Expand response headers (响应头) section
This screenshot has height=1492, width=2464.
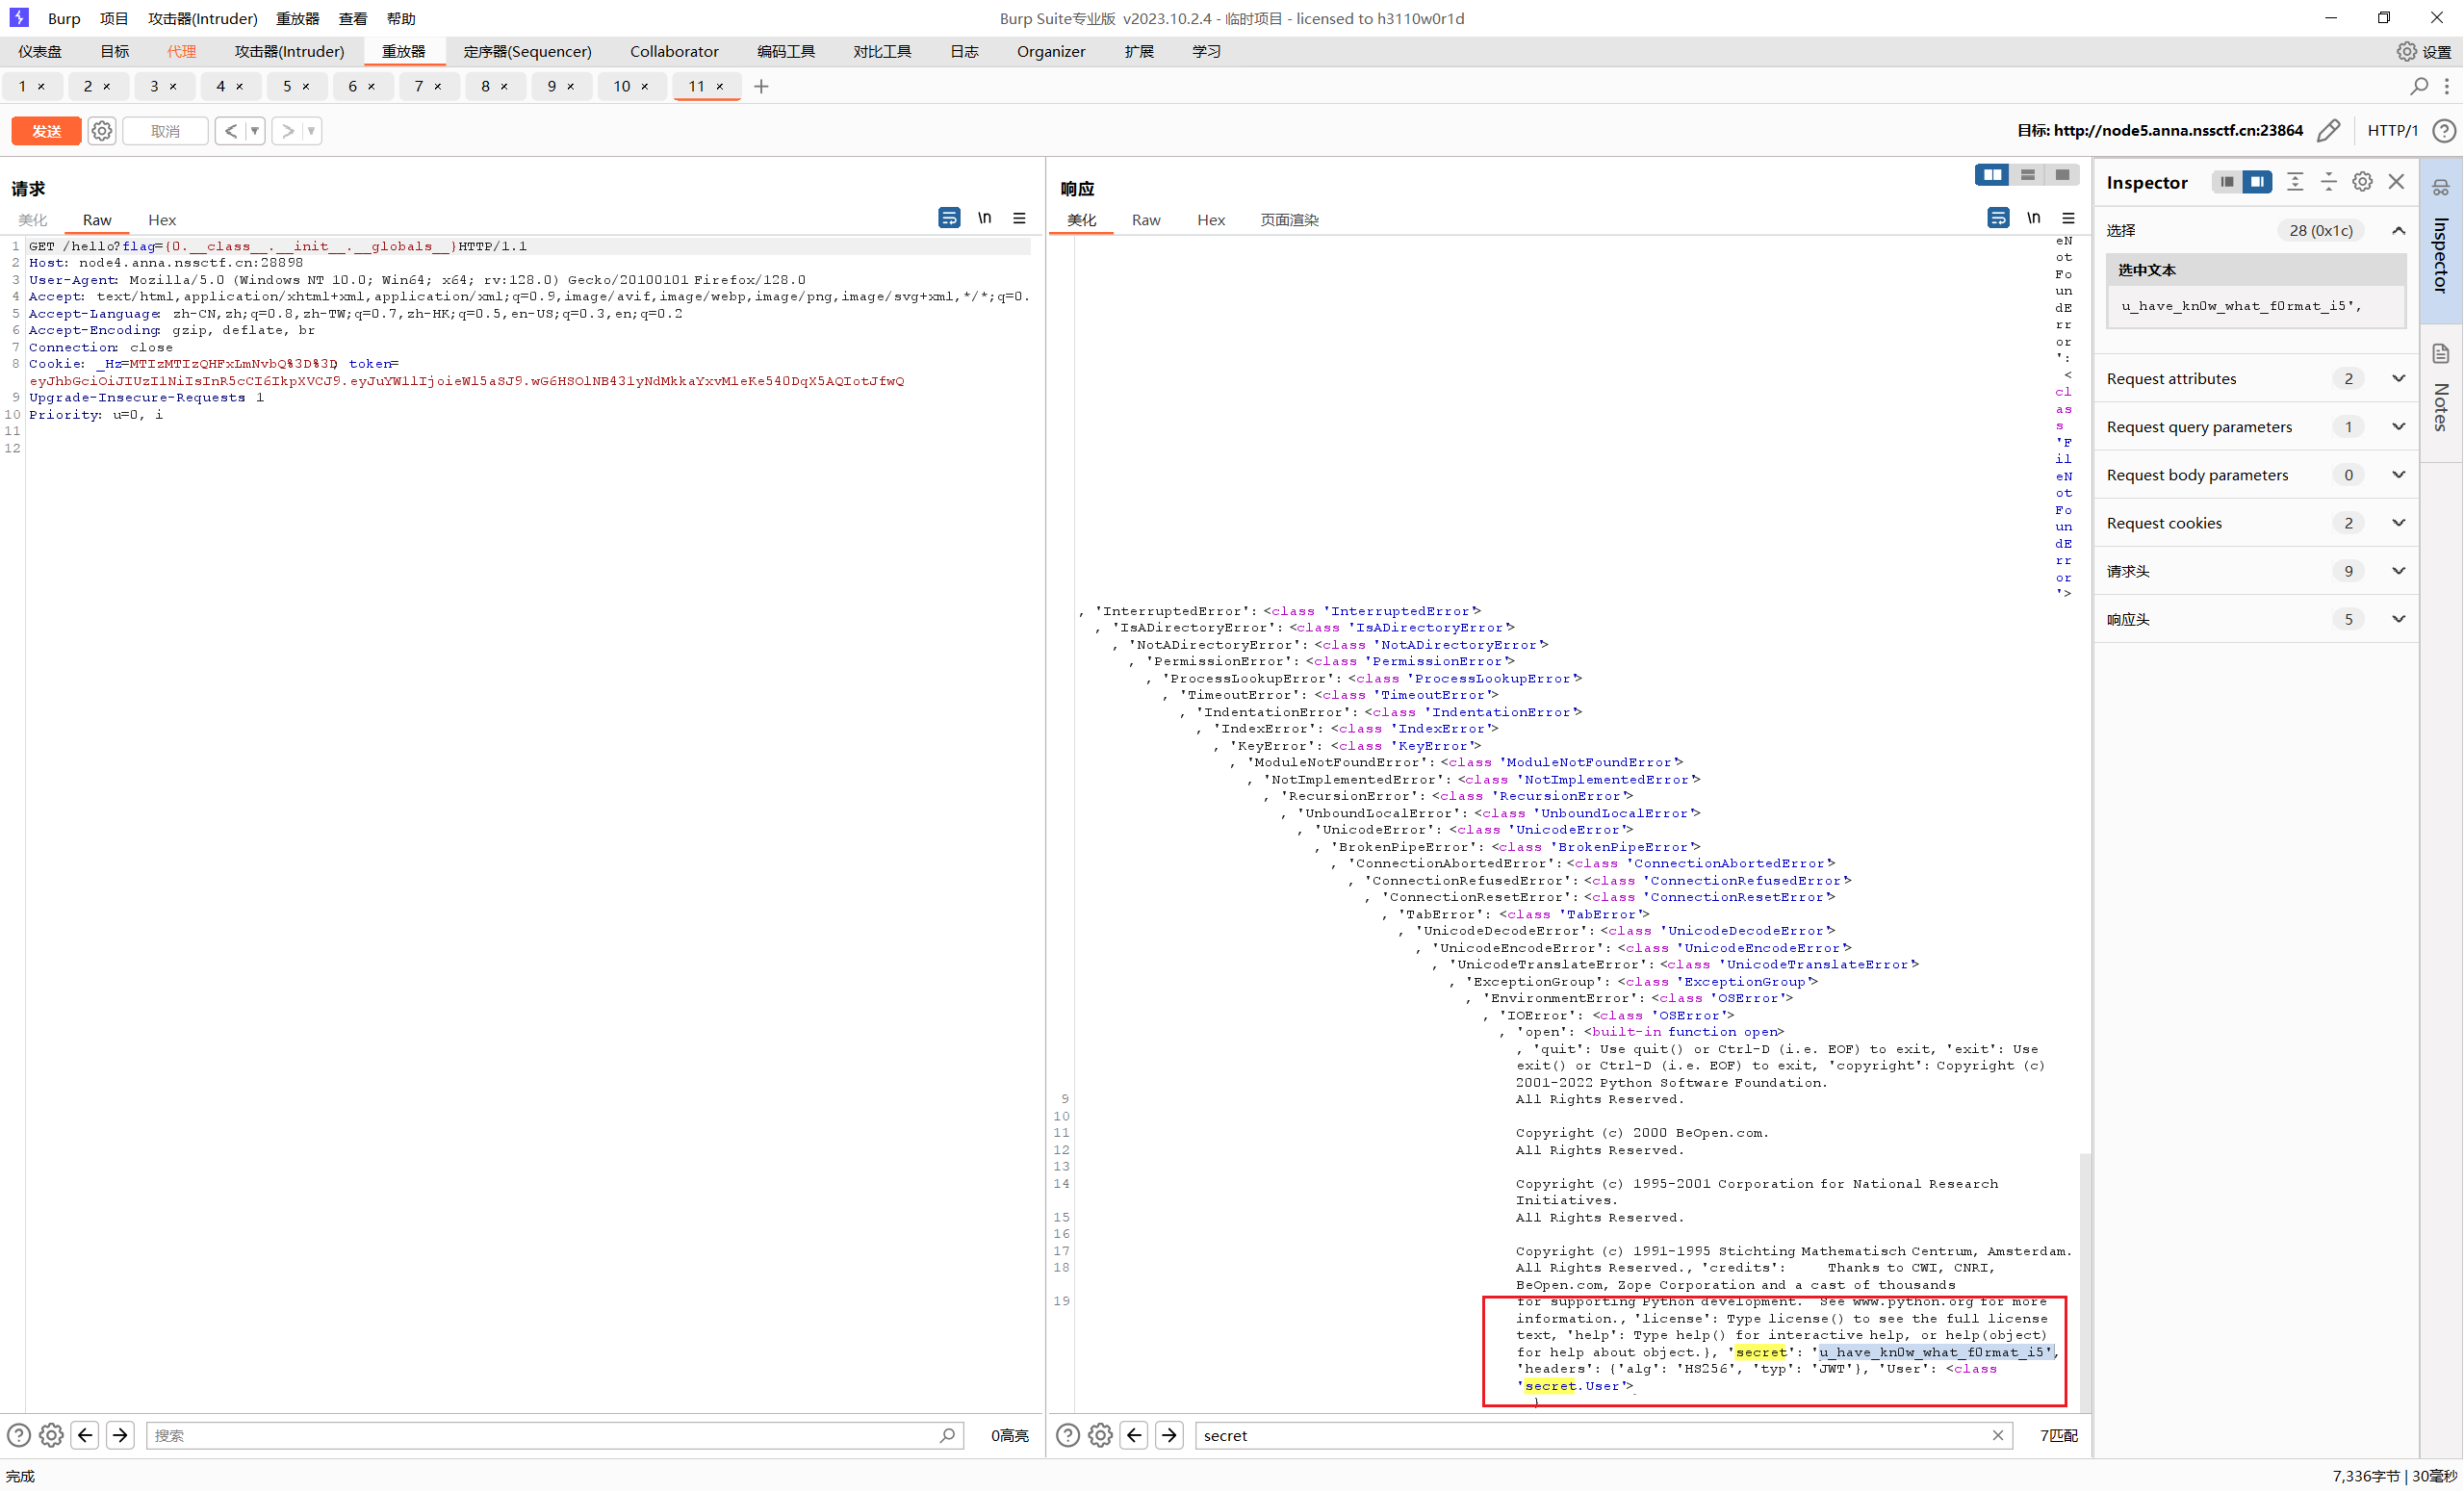pos(2398,619)
